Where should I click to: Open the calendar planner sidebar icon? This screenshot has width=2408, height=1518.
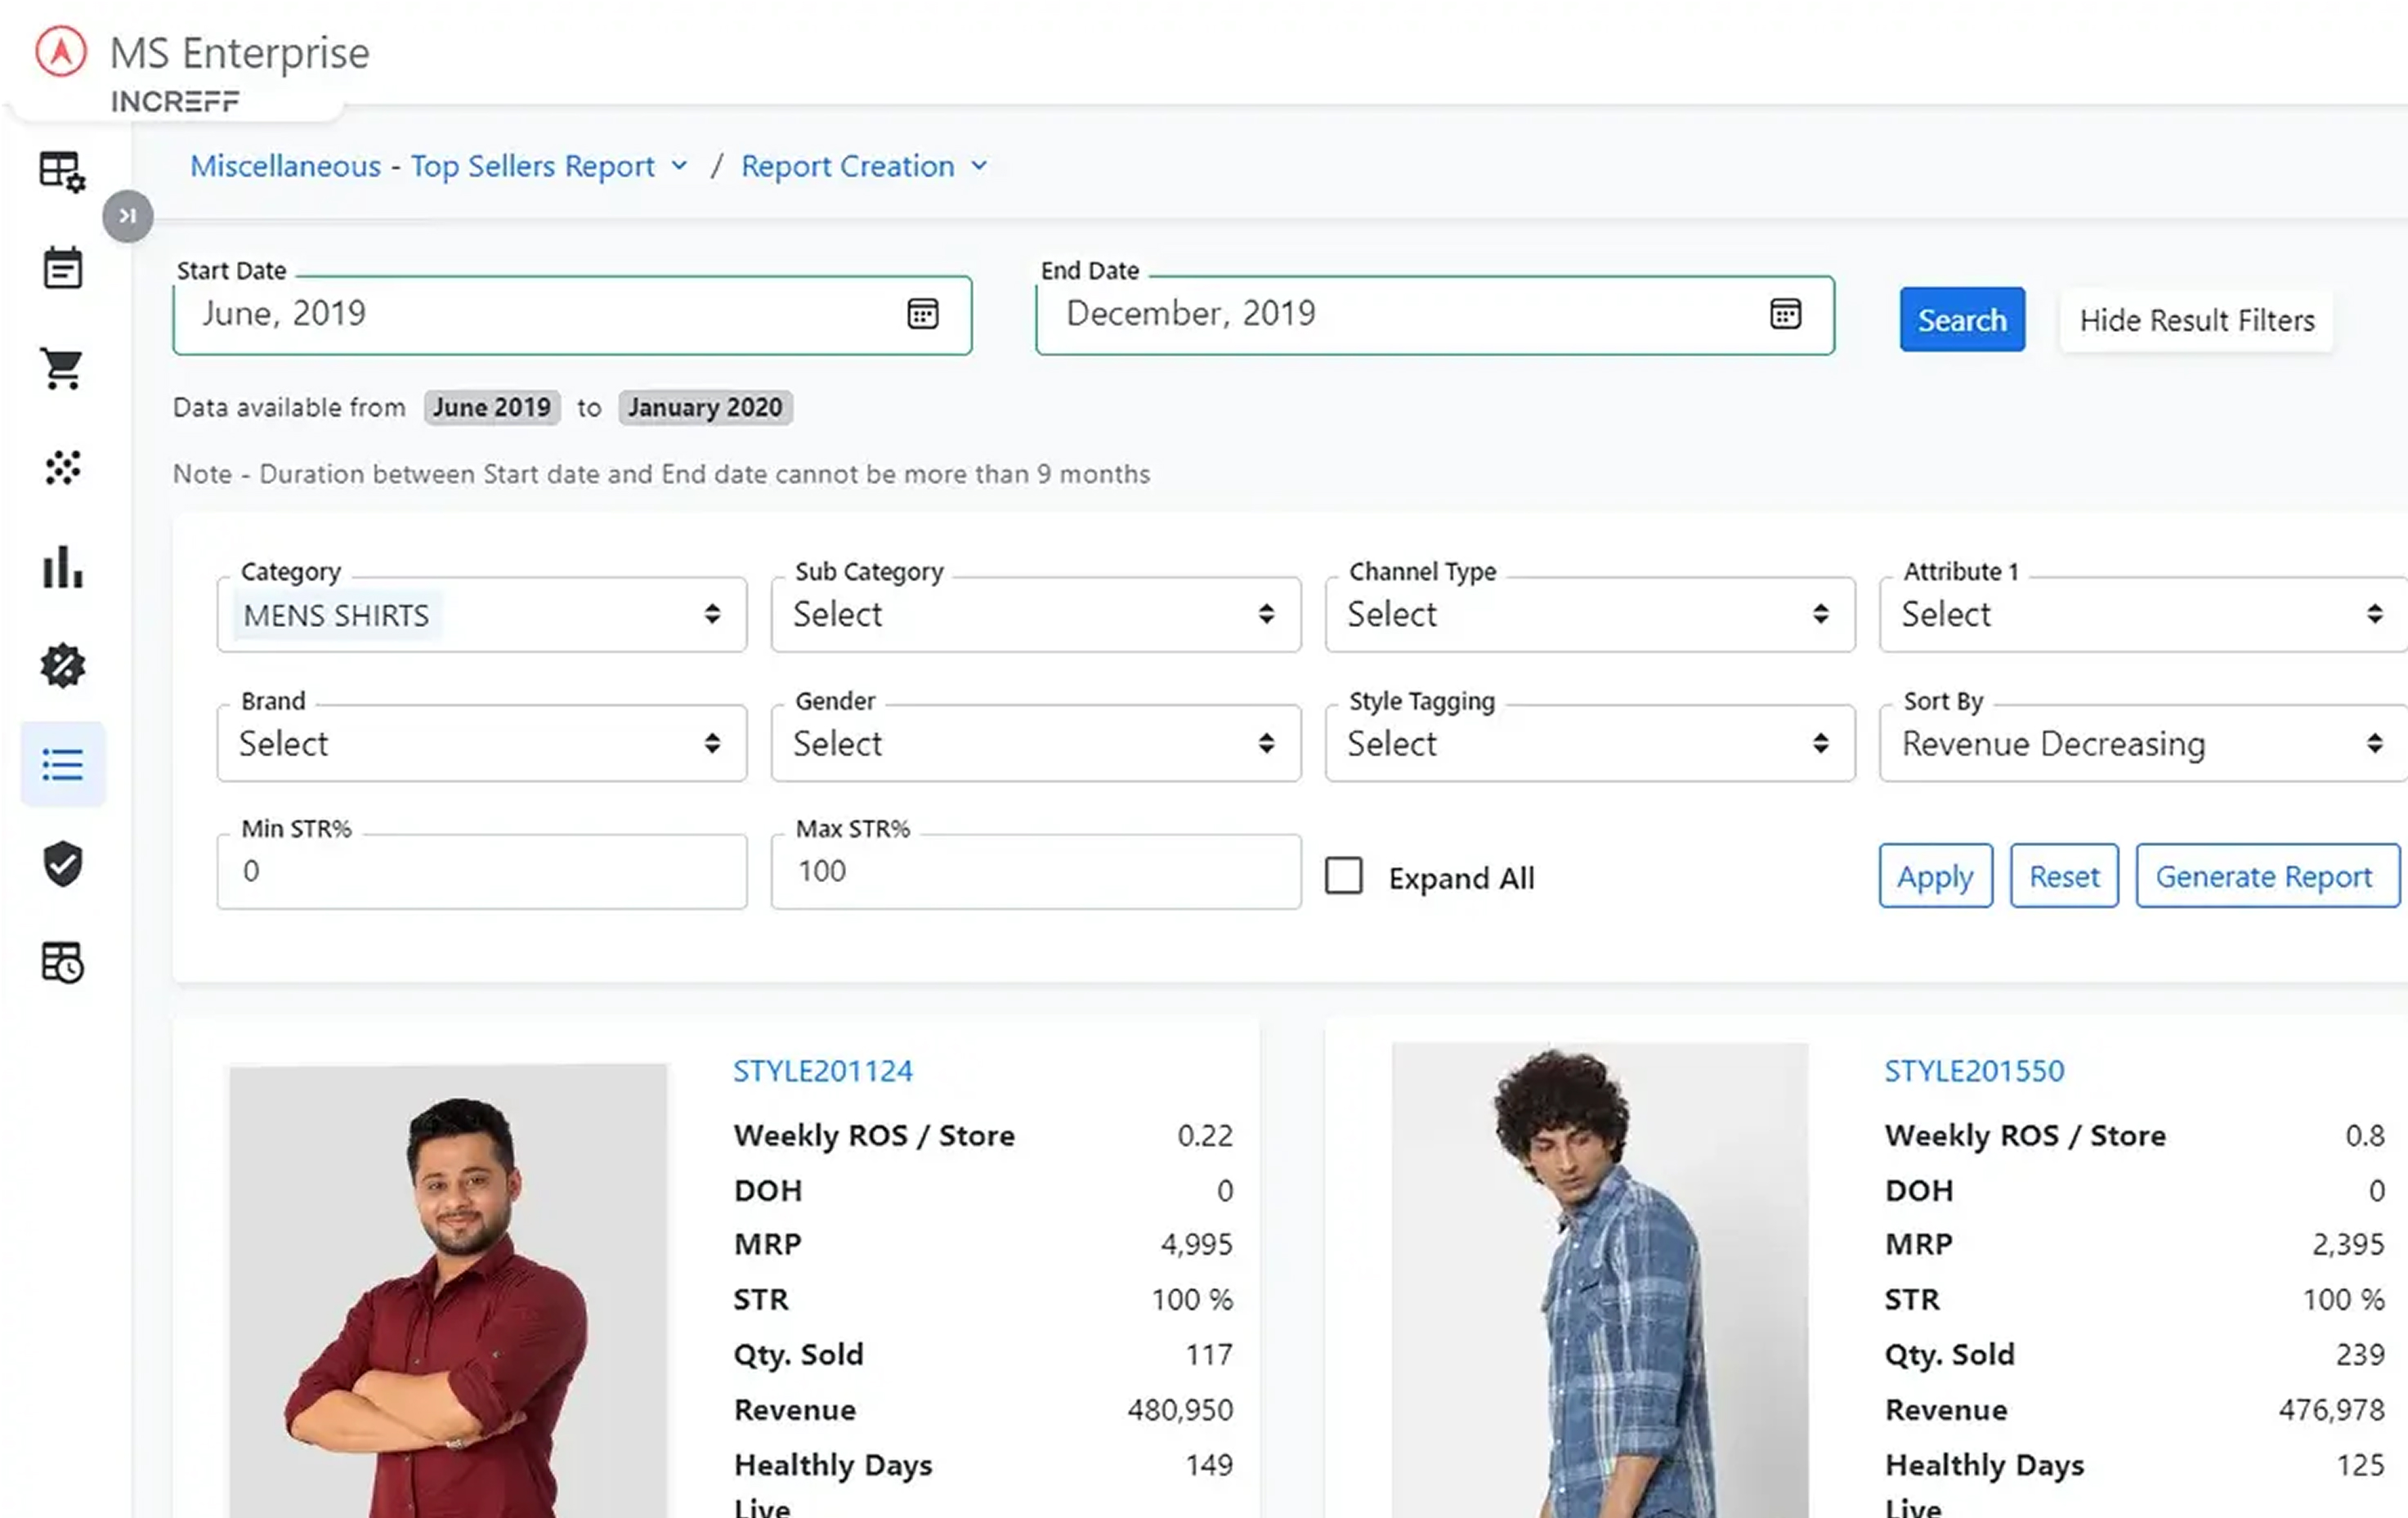point(62,269)
